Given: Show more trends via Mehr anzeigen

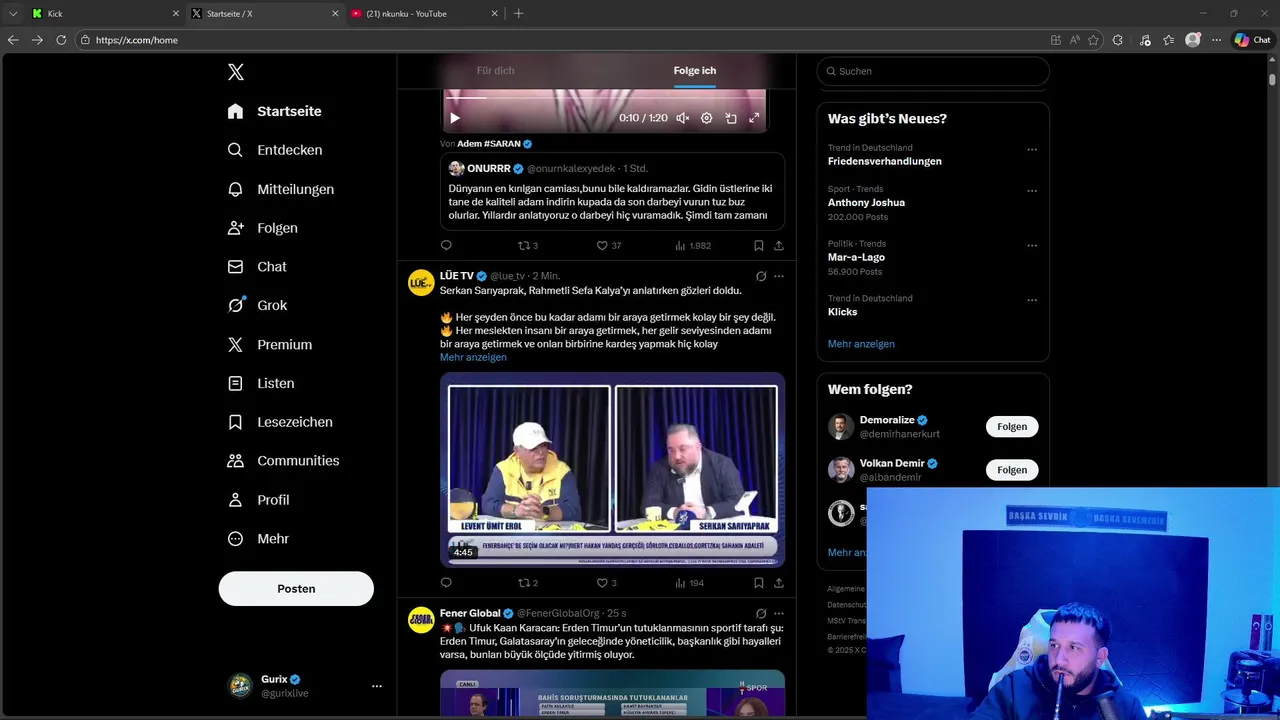Looking at the screenshot, I should tap(861, 344).
